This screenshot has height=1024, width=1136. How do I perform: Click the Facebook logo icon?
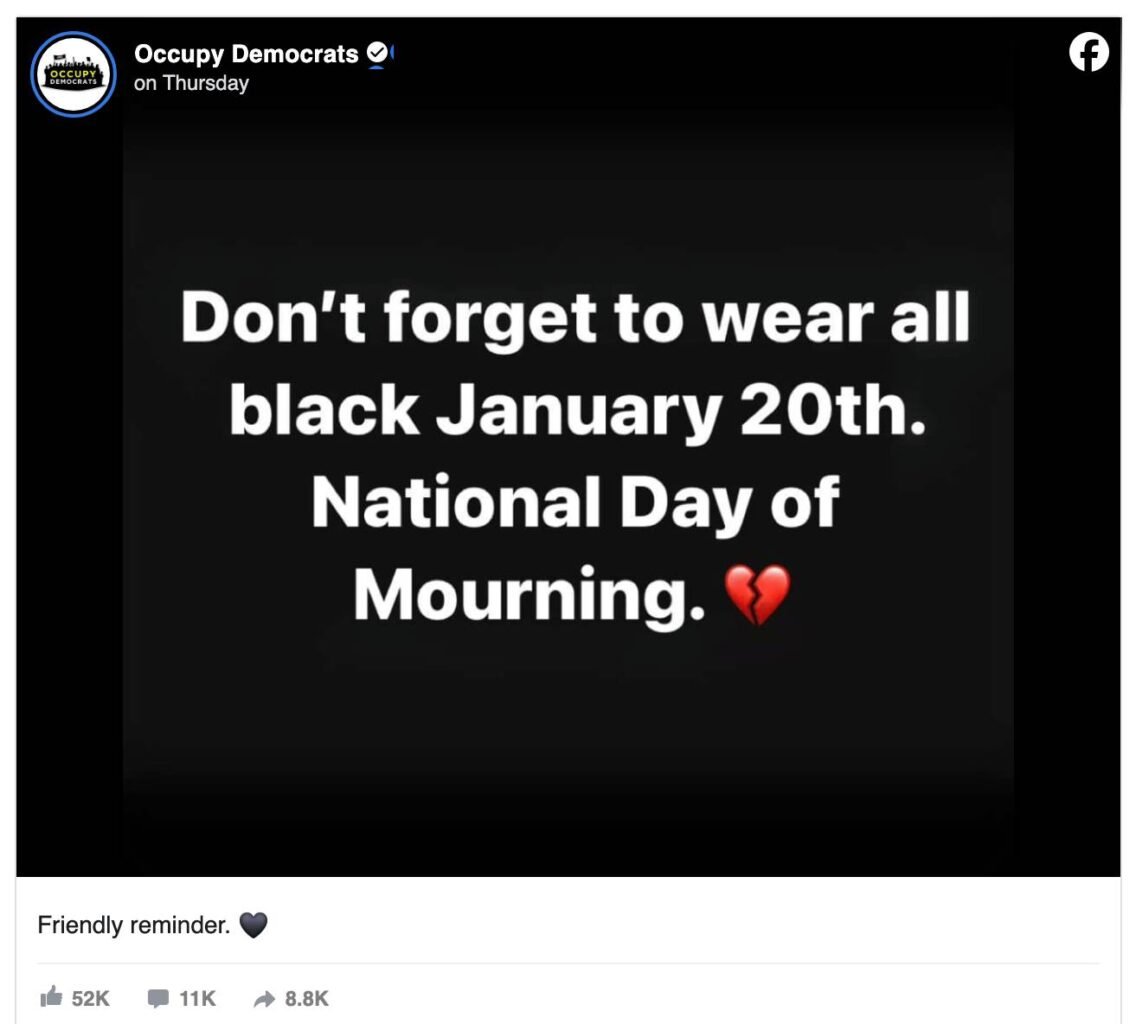click(1089, 52)
